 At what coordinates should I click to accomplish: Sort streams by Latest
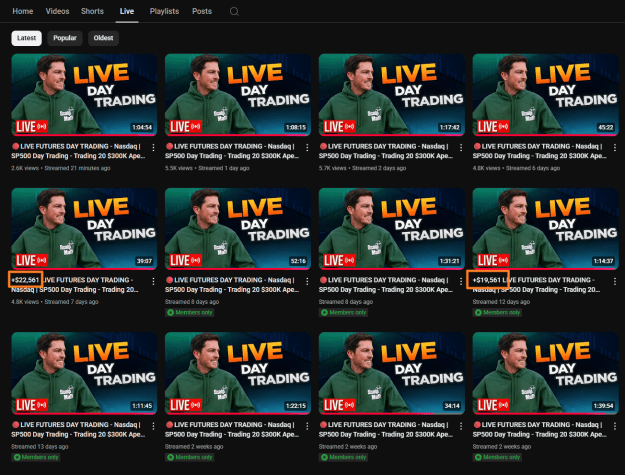coord(27,38)
